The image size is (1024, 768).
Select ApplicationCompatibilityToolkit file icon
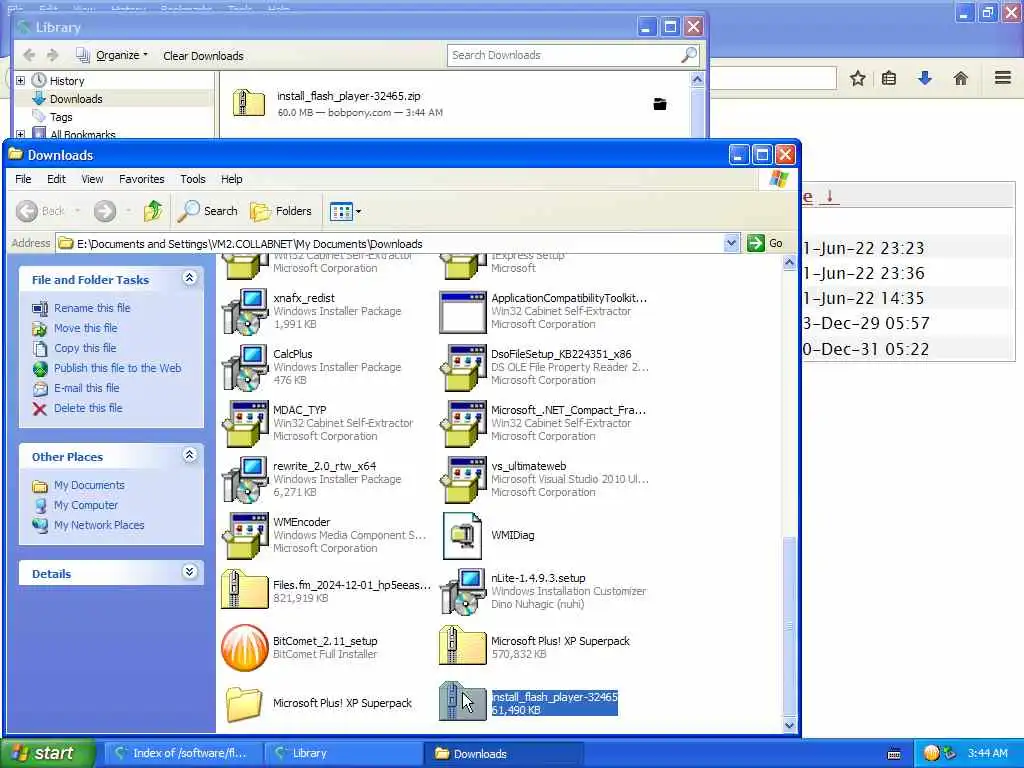(462, 312)
